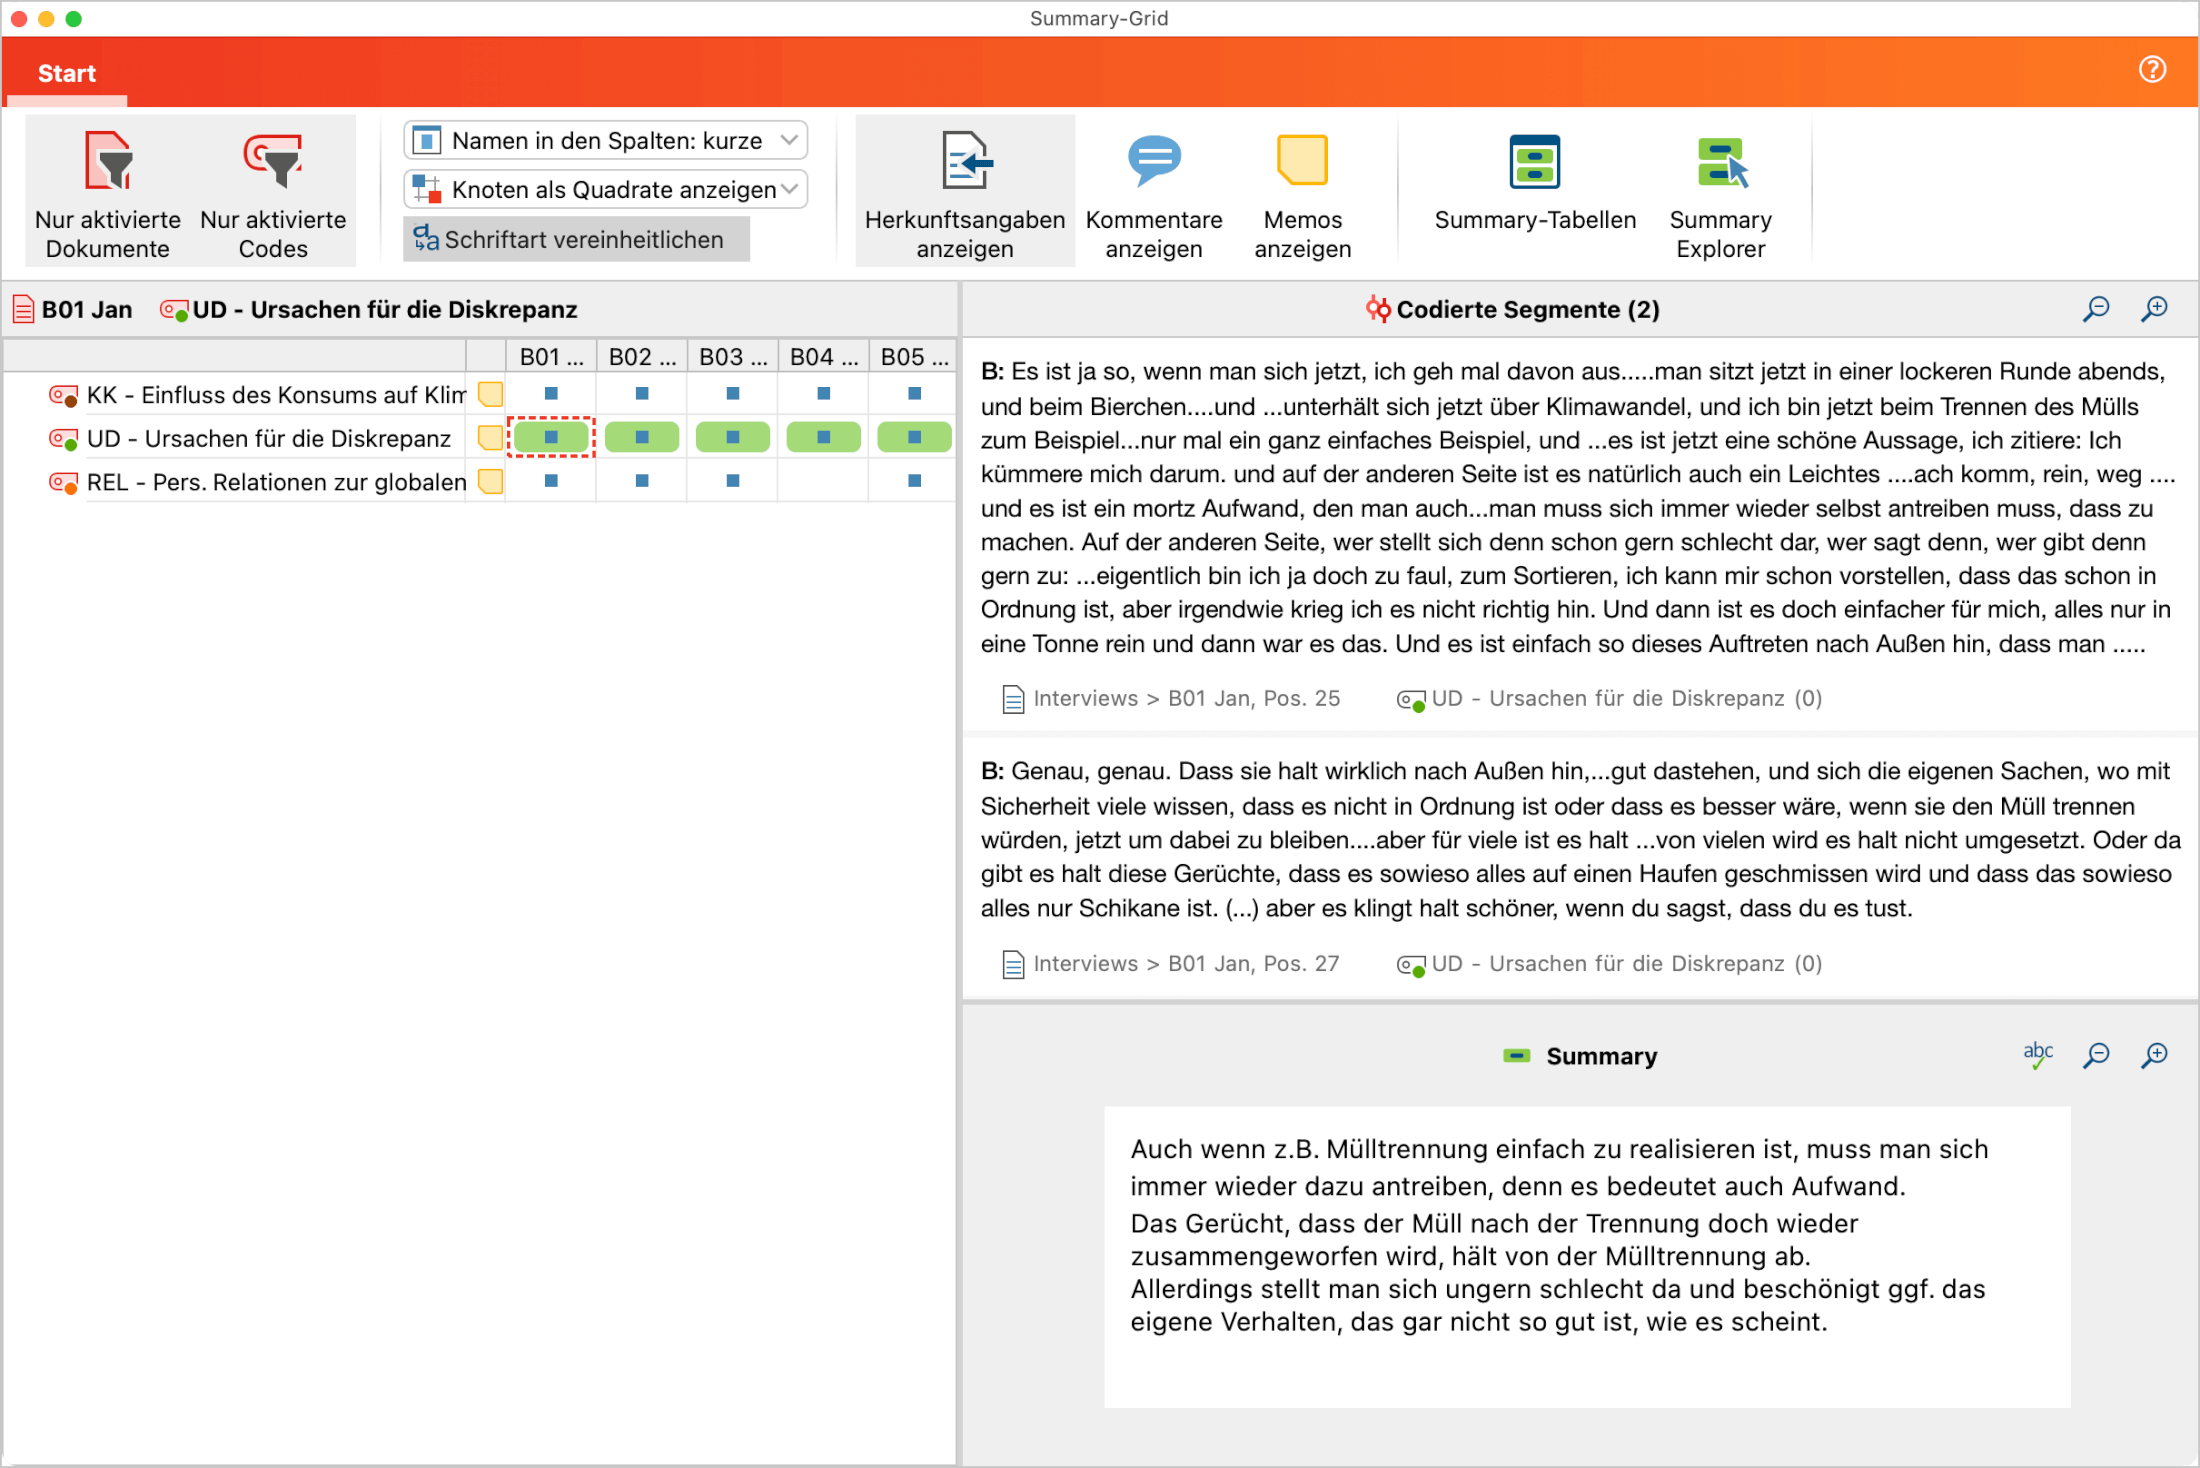Toggle 'Schriftart vereinheitlichen'
This screenshot has height=1468, width=2200.
coord(575,239)
